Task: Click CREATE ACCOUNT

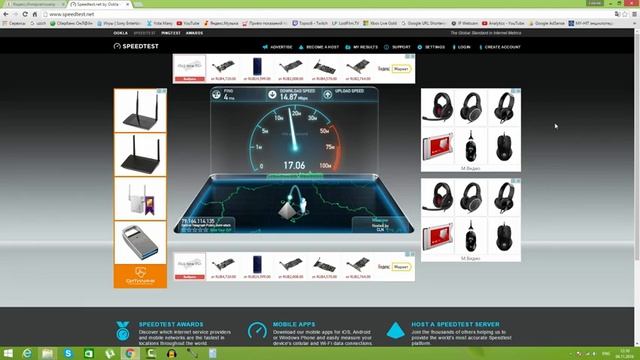Action: [500, 47]
